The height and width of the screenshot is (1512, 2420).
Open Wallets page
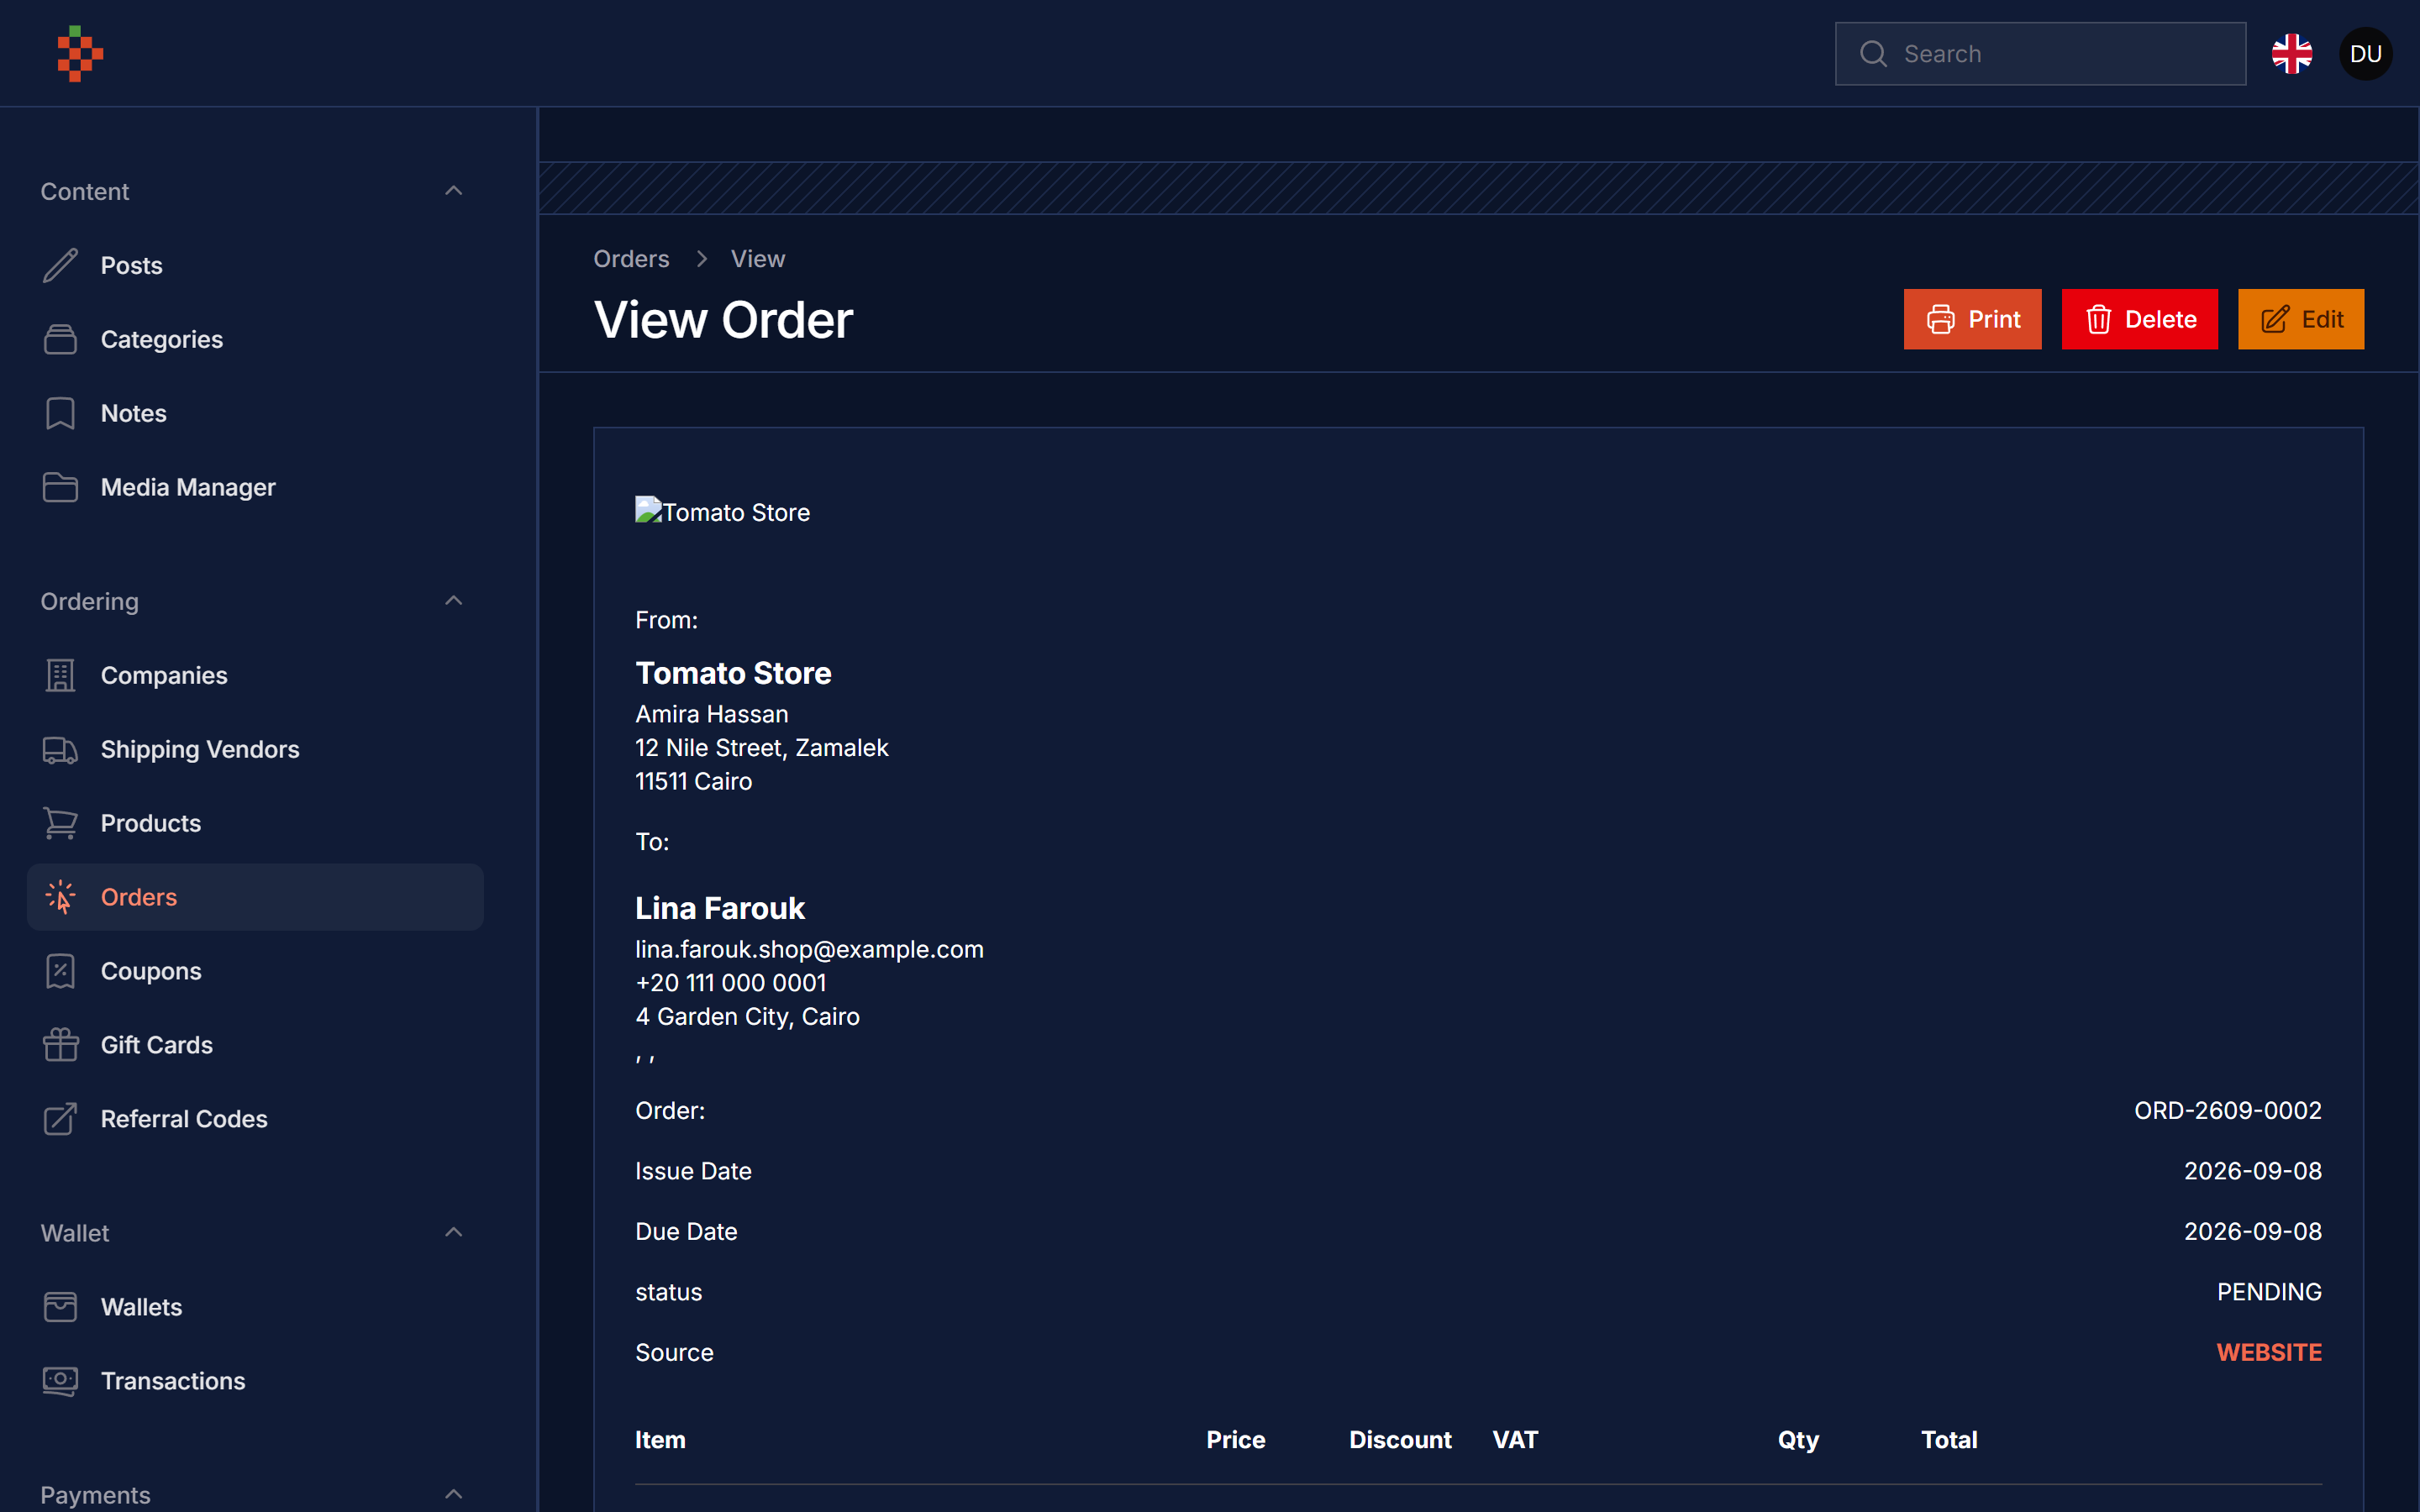tap(255, 1308)
